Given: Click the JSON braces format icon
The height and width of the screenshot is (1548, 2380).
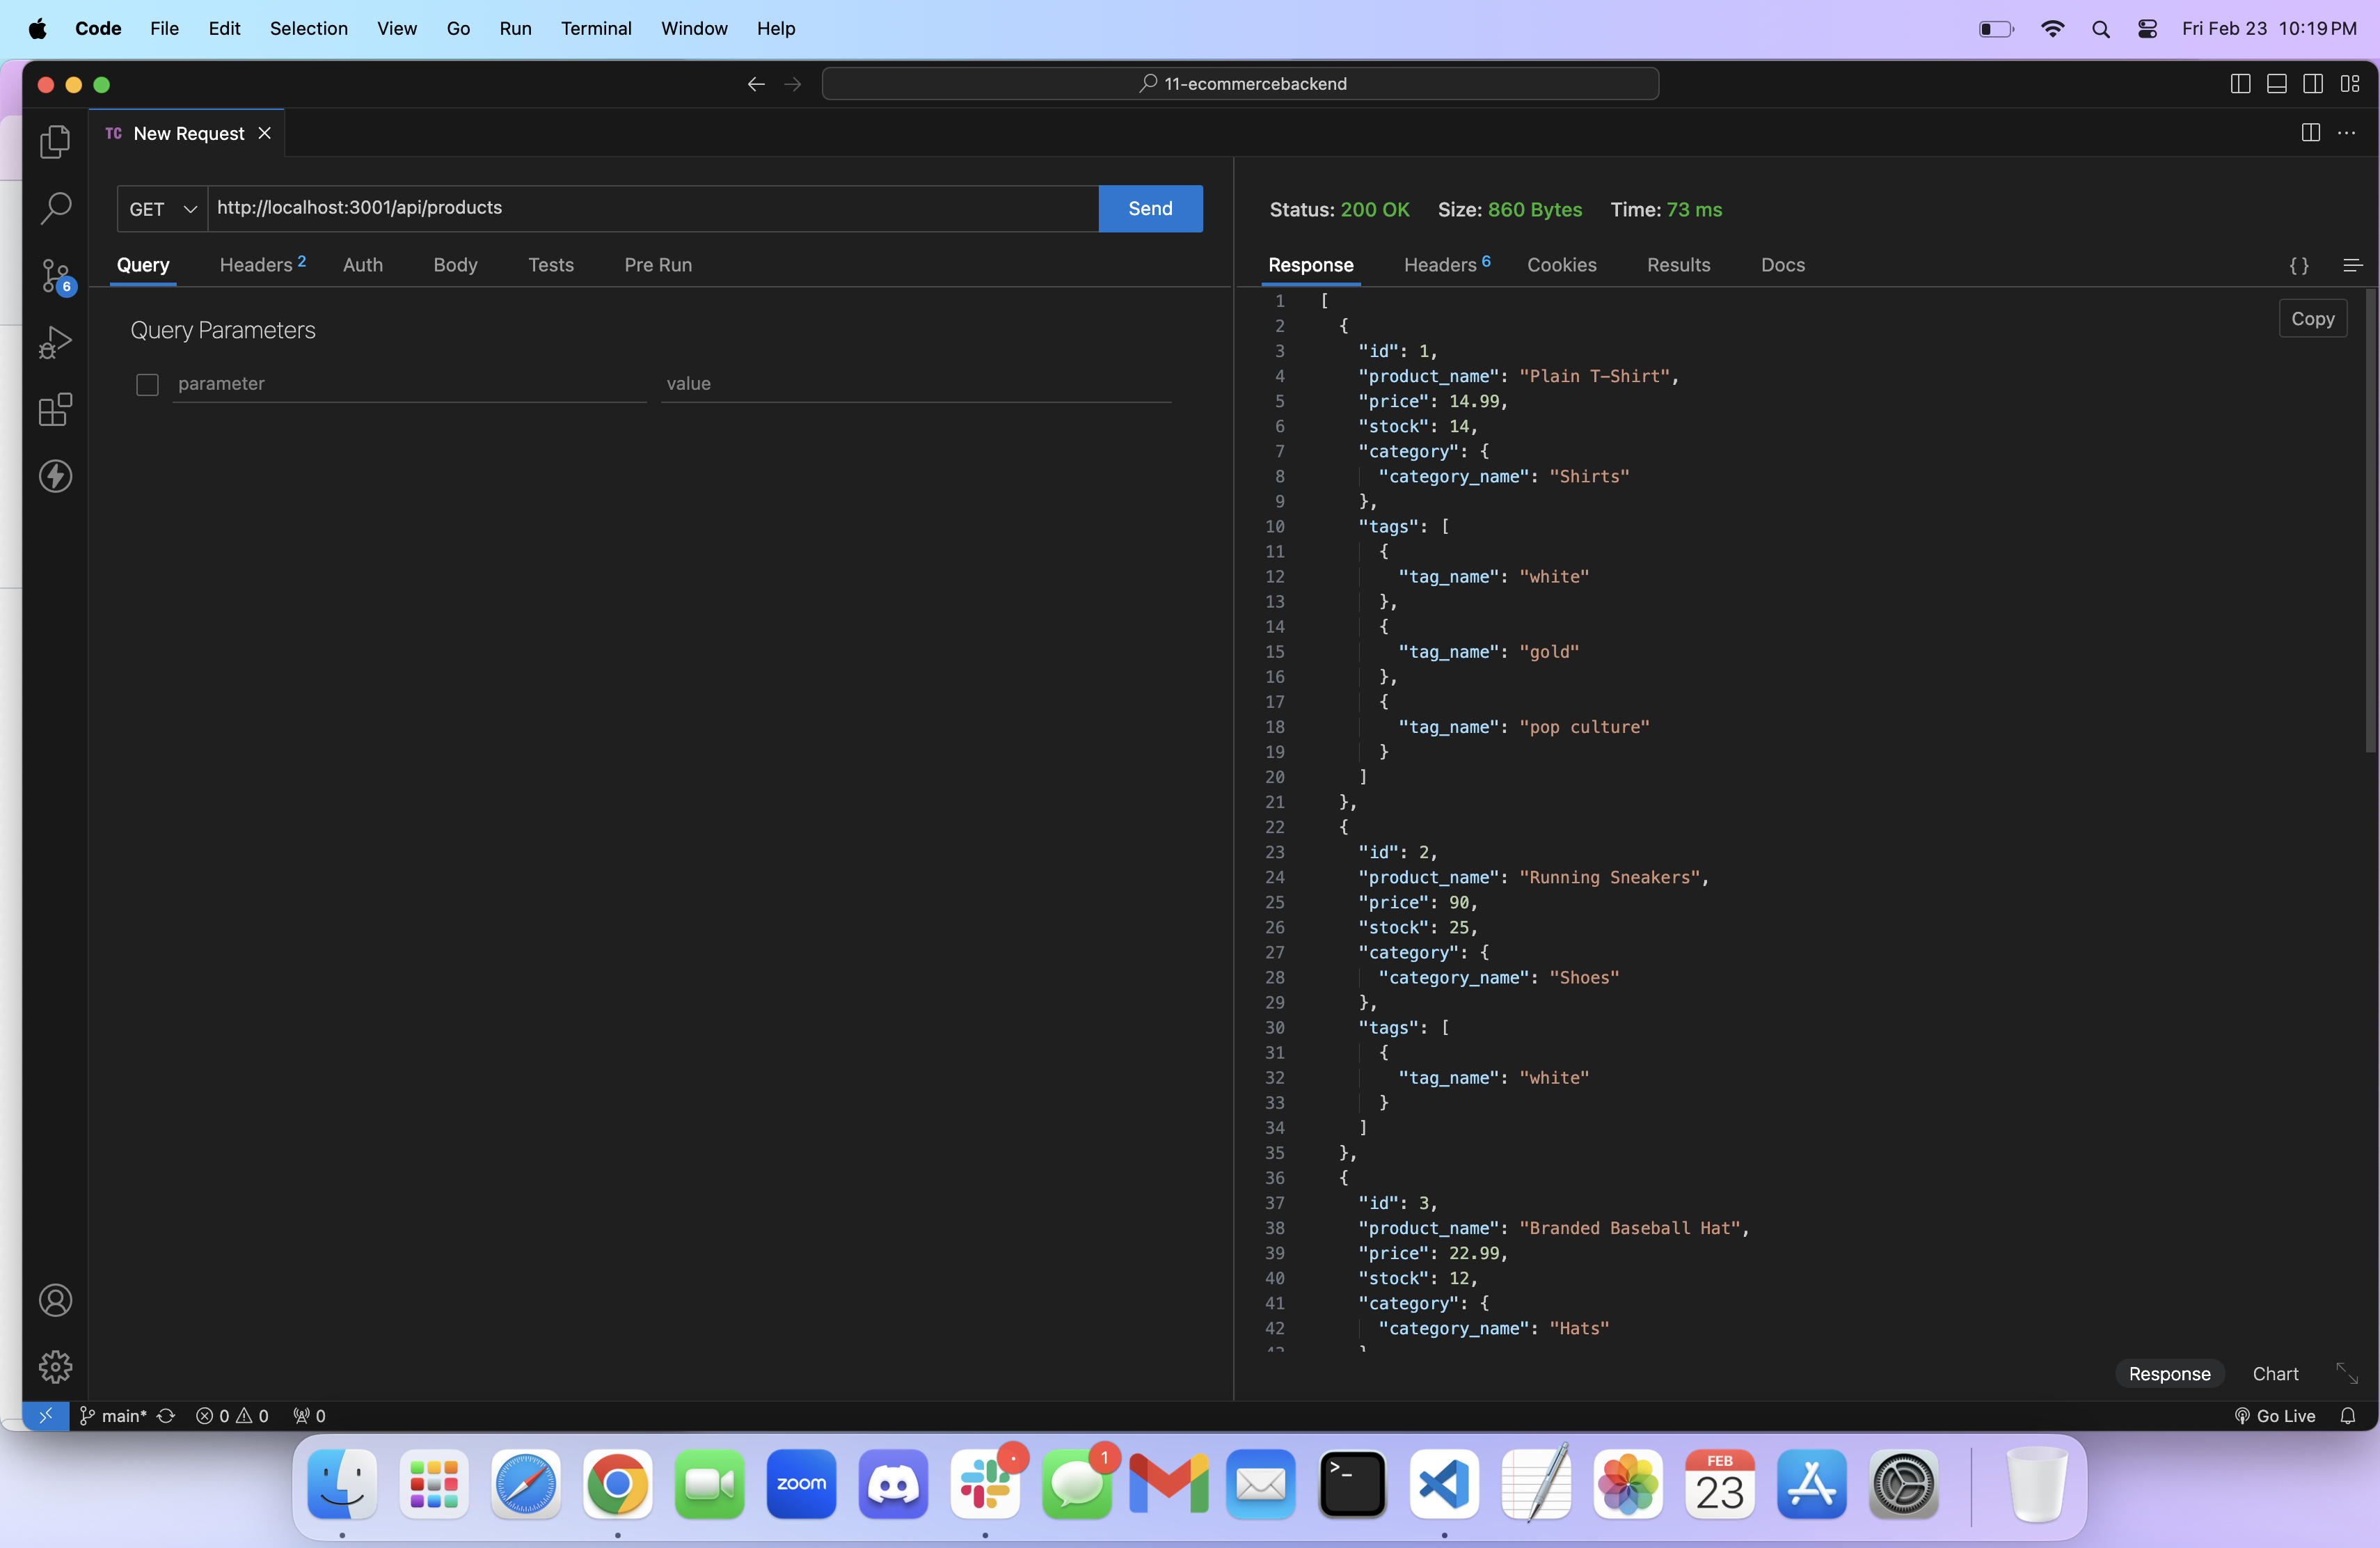Looking at the screenshot, I should (2299, 265).
